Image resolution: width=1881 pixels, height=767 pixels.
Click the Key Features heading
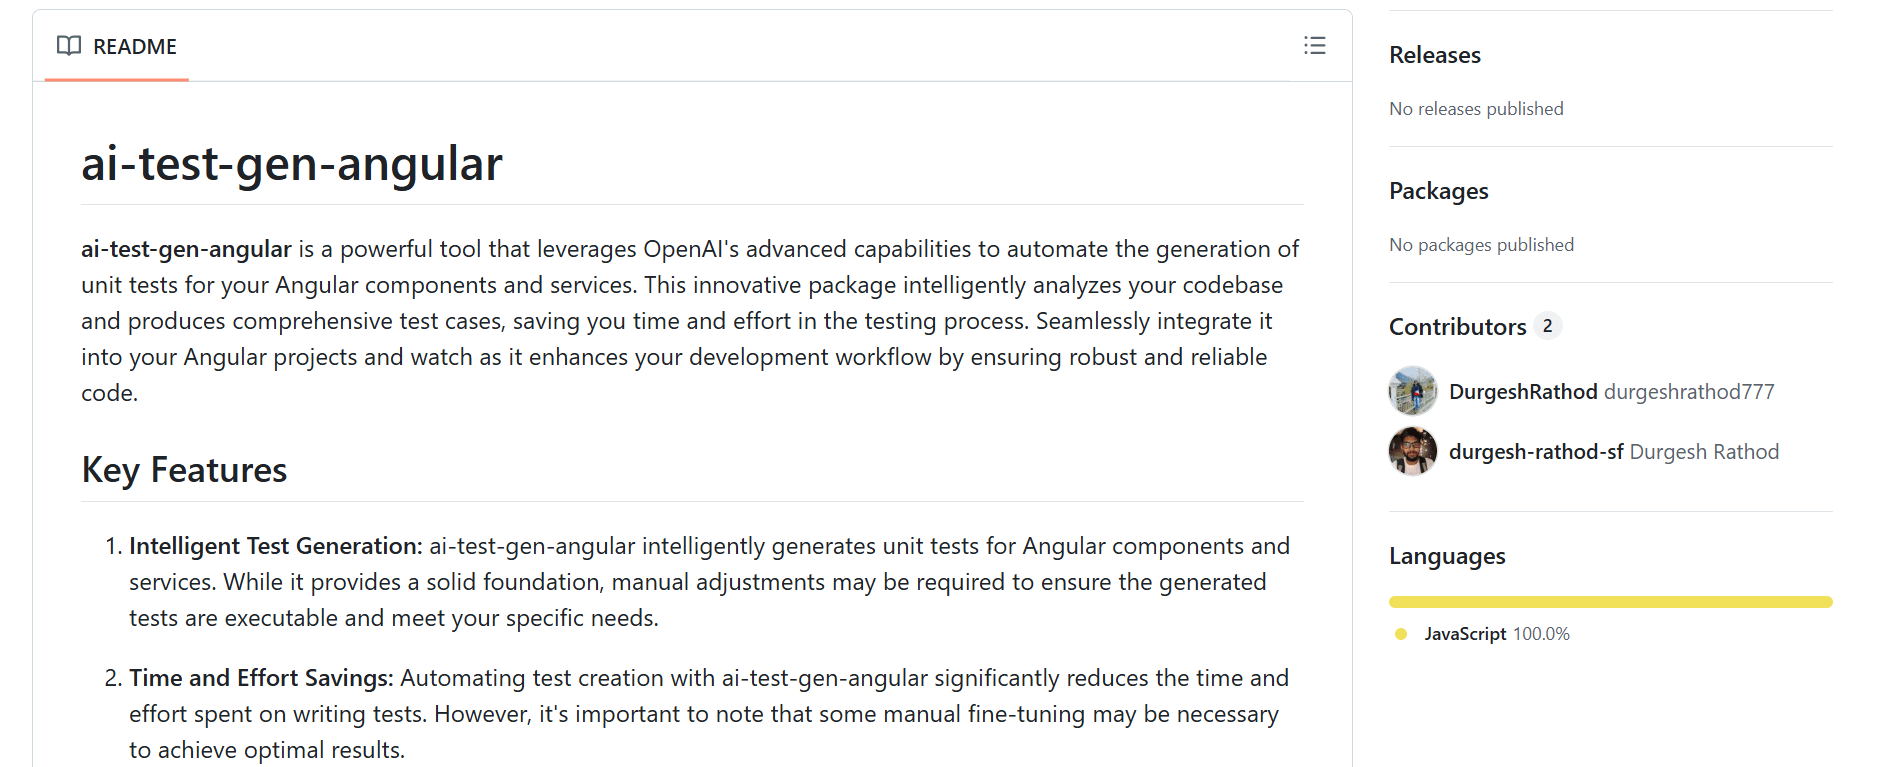pos(184,470)
